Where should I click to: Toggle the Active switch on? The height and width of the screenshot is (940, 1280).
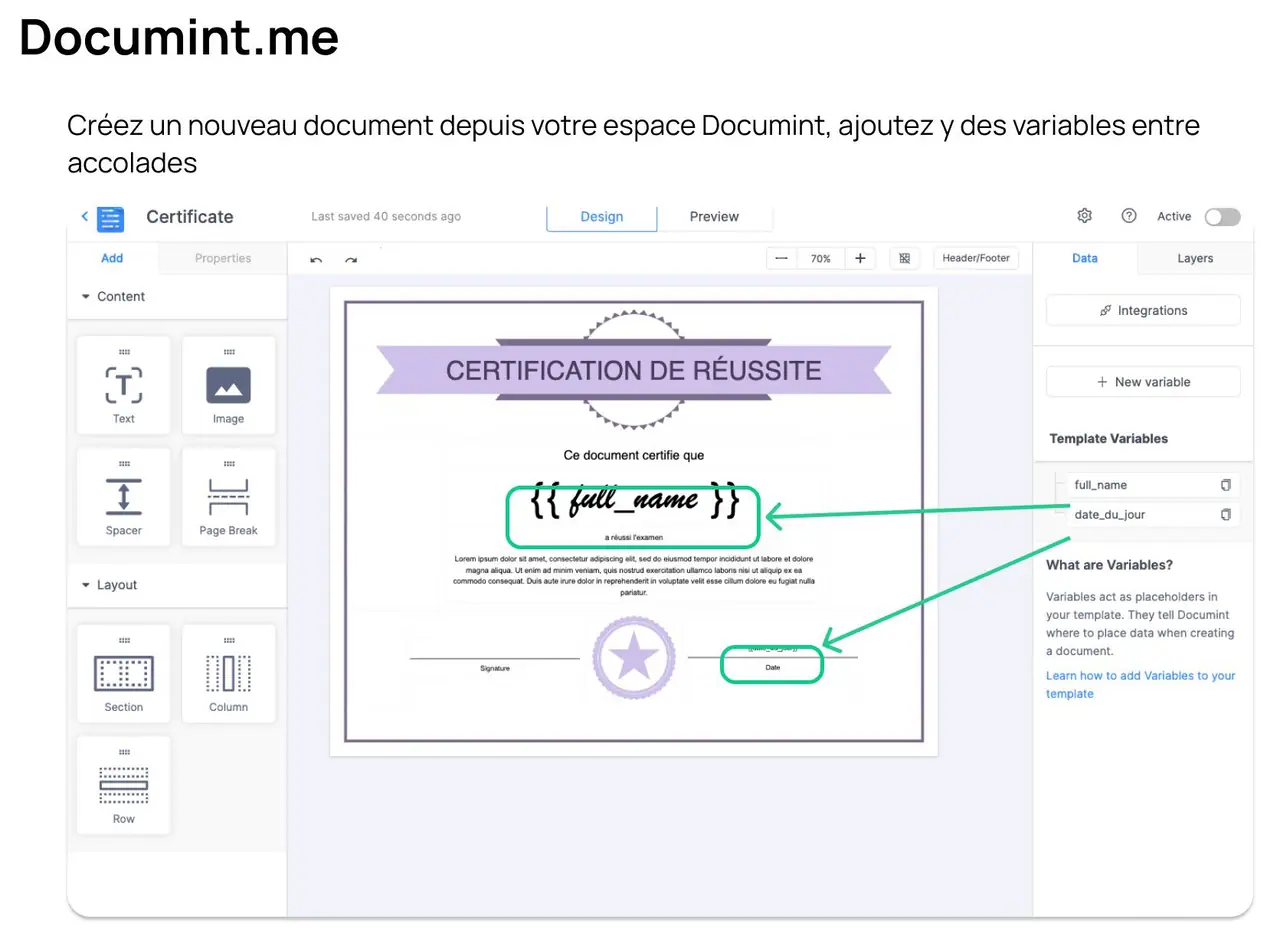click(1222, 217)
